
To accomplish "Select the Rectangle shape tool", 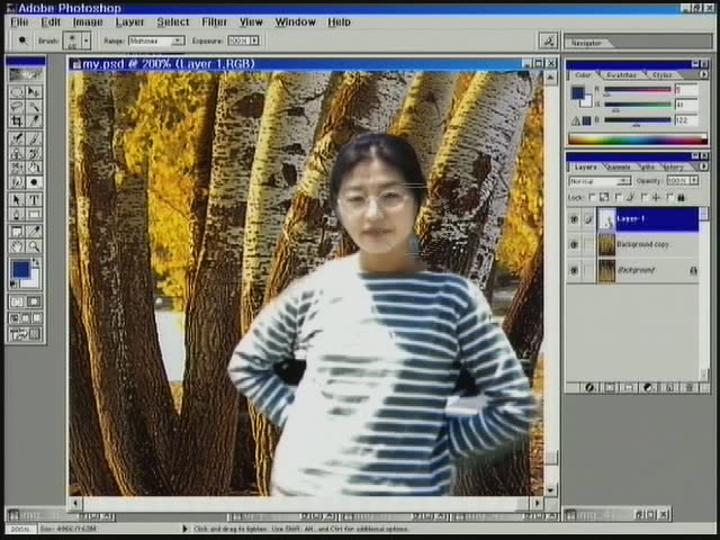I will click(x=34, y=214).
